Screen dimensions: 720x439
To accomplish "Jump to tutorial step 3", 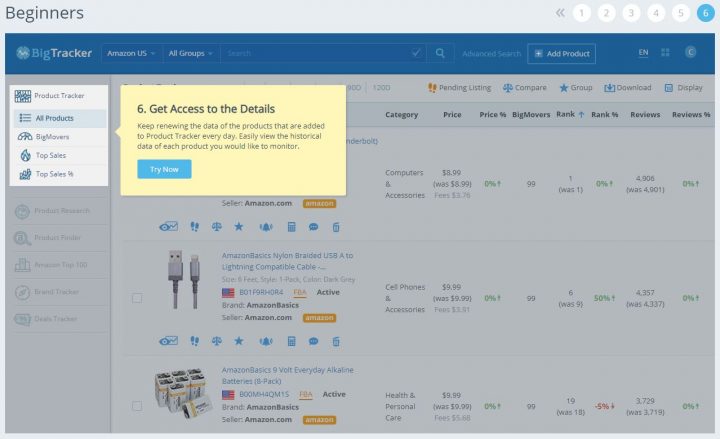I will 631,13.
